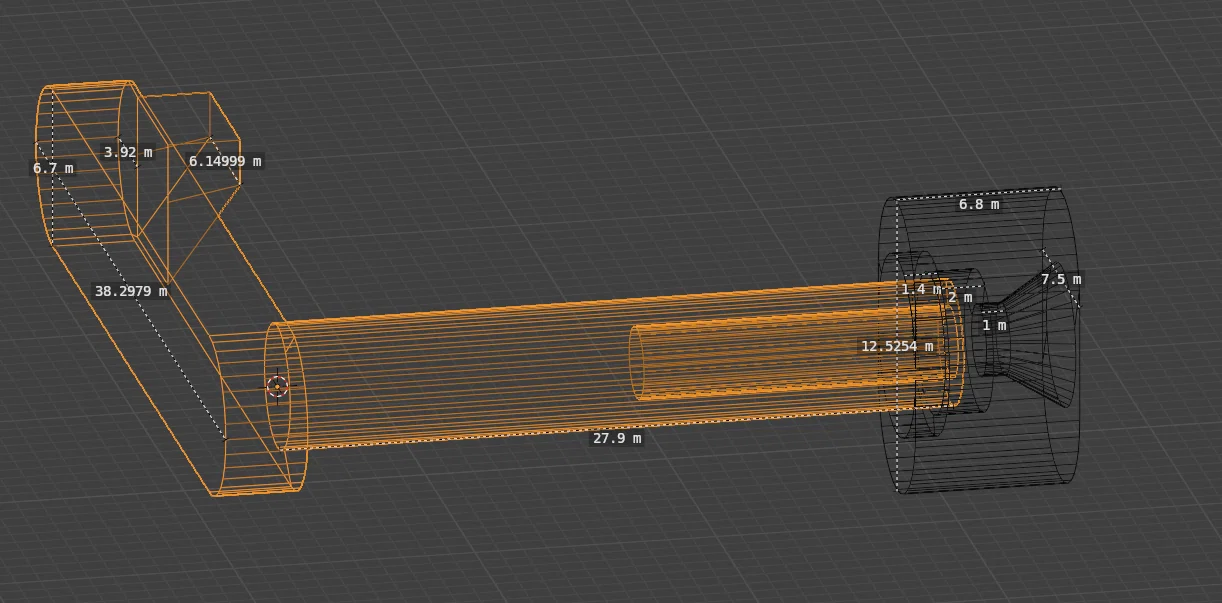Viewport: 1222px width, 603px height.
Task: Click the 3.92 m measurement label
Action: coord(128,152)
